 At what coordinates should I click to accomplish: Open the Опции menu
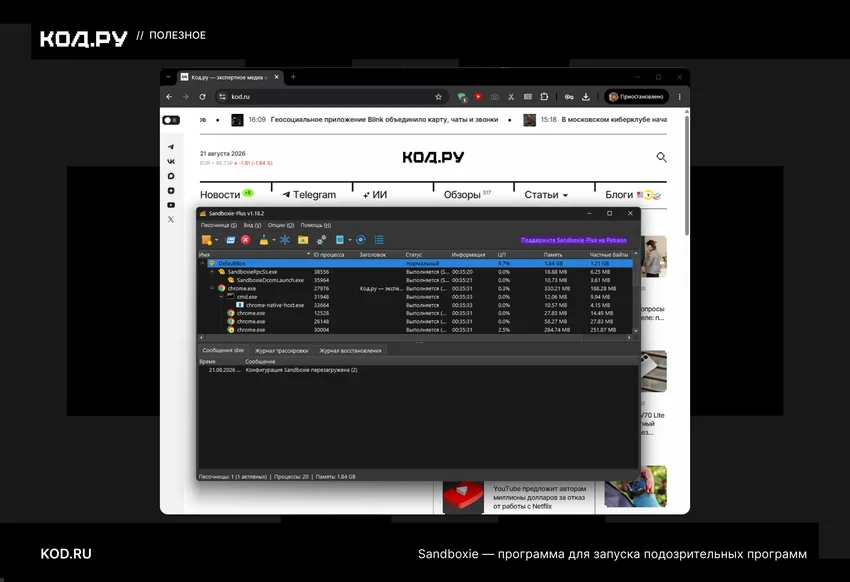281,225
